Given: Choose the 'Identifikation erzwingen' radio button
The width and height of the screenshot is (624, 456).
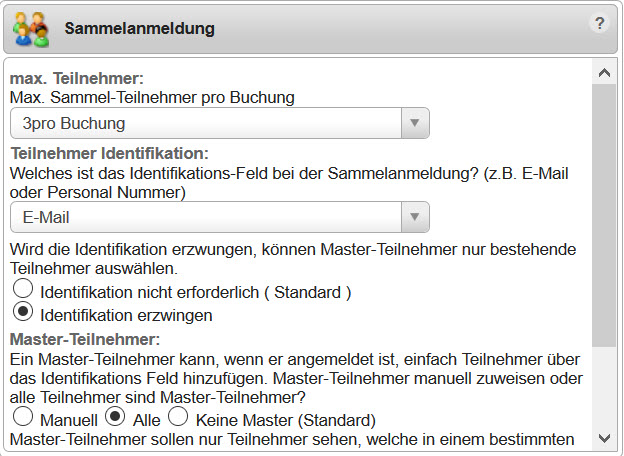Looking at the screenshot, I should (22, 312).
